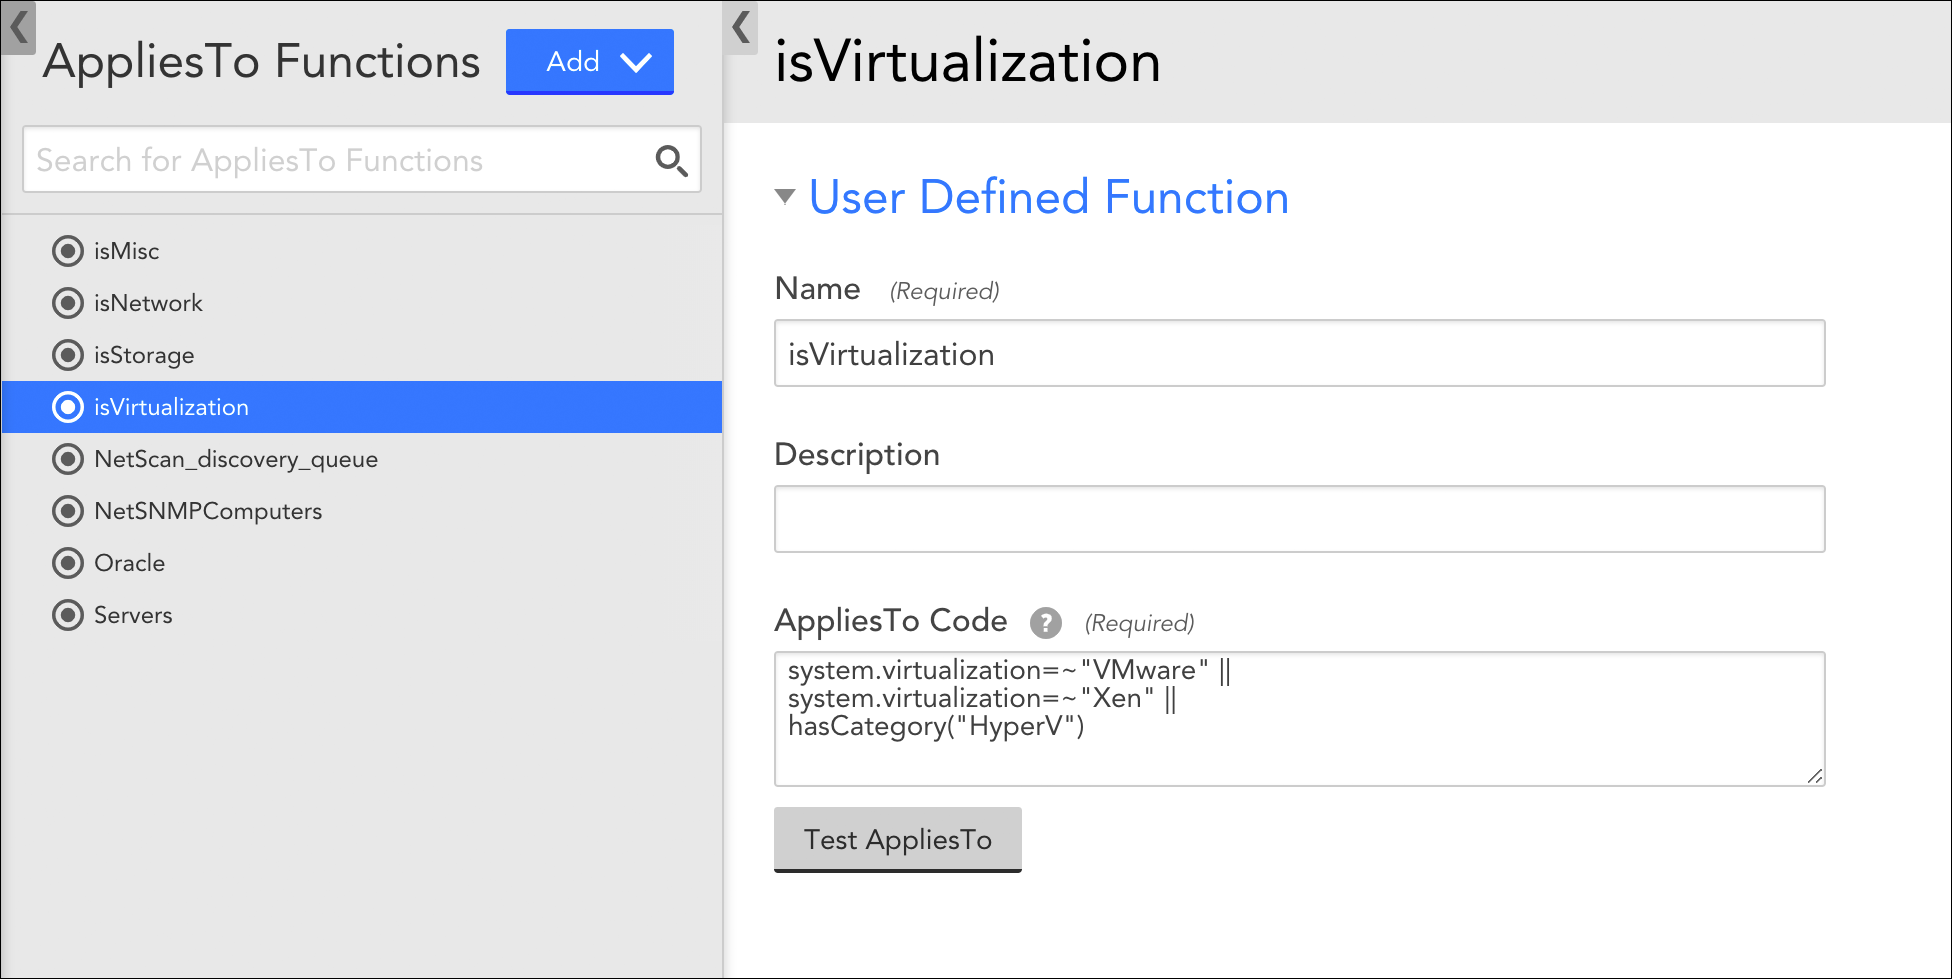
Task: Run the Test AppliesTo button
Action: point(898,840)
